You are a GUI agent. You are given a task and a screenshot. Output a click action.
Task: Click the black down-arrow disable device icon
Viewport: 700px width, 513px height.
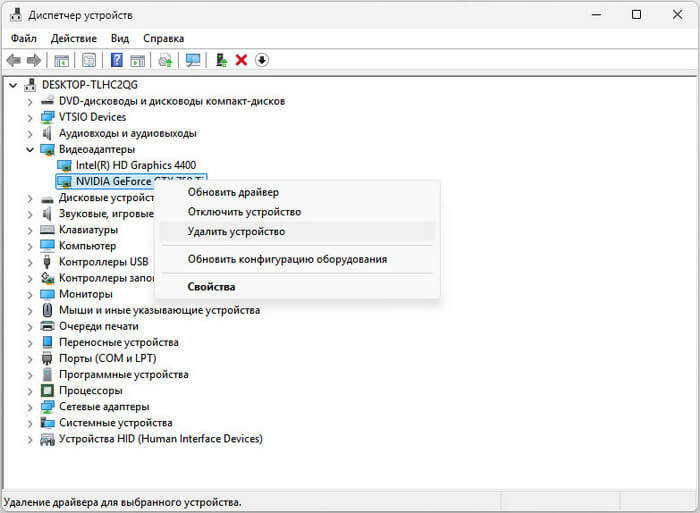pos(262,60)
